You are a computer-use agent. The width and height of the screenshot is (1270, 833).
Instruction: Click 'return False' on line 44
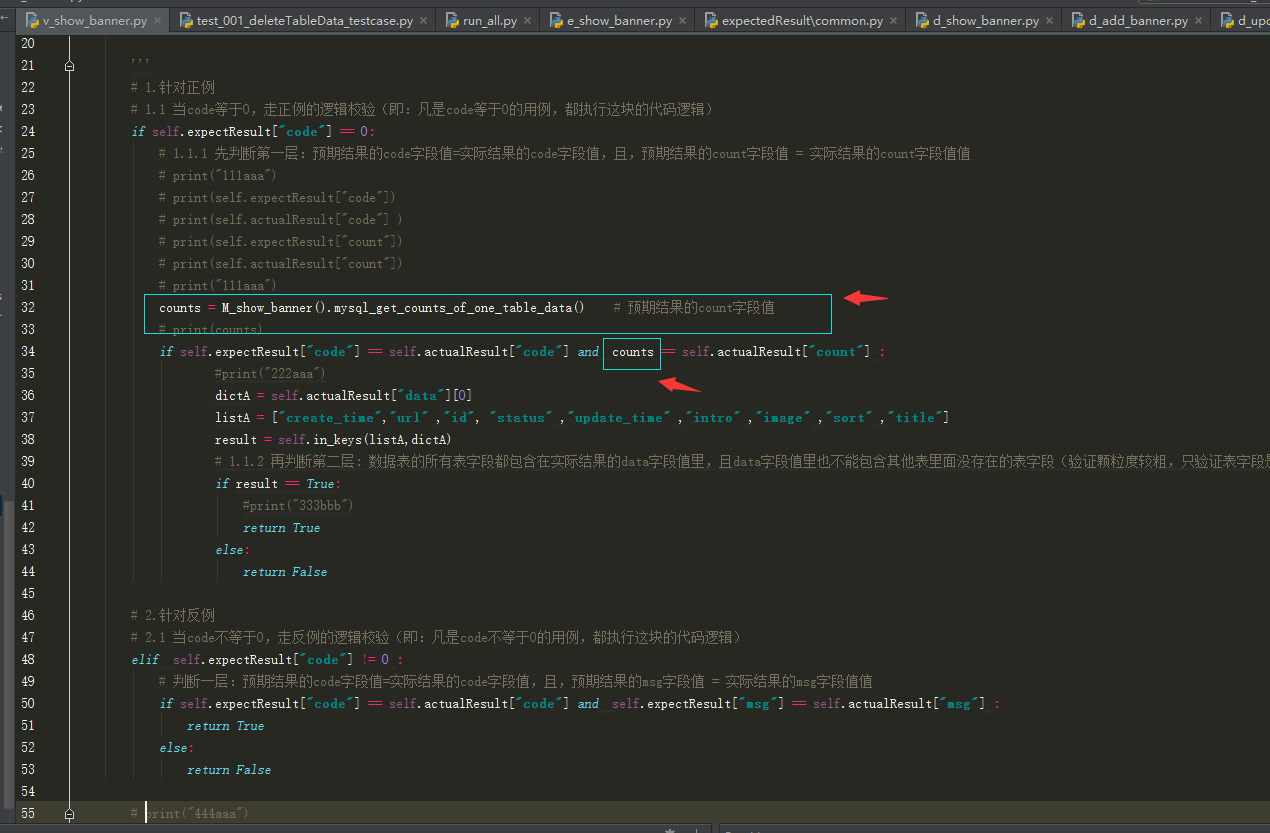(285, 571)
